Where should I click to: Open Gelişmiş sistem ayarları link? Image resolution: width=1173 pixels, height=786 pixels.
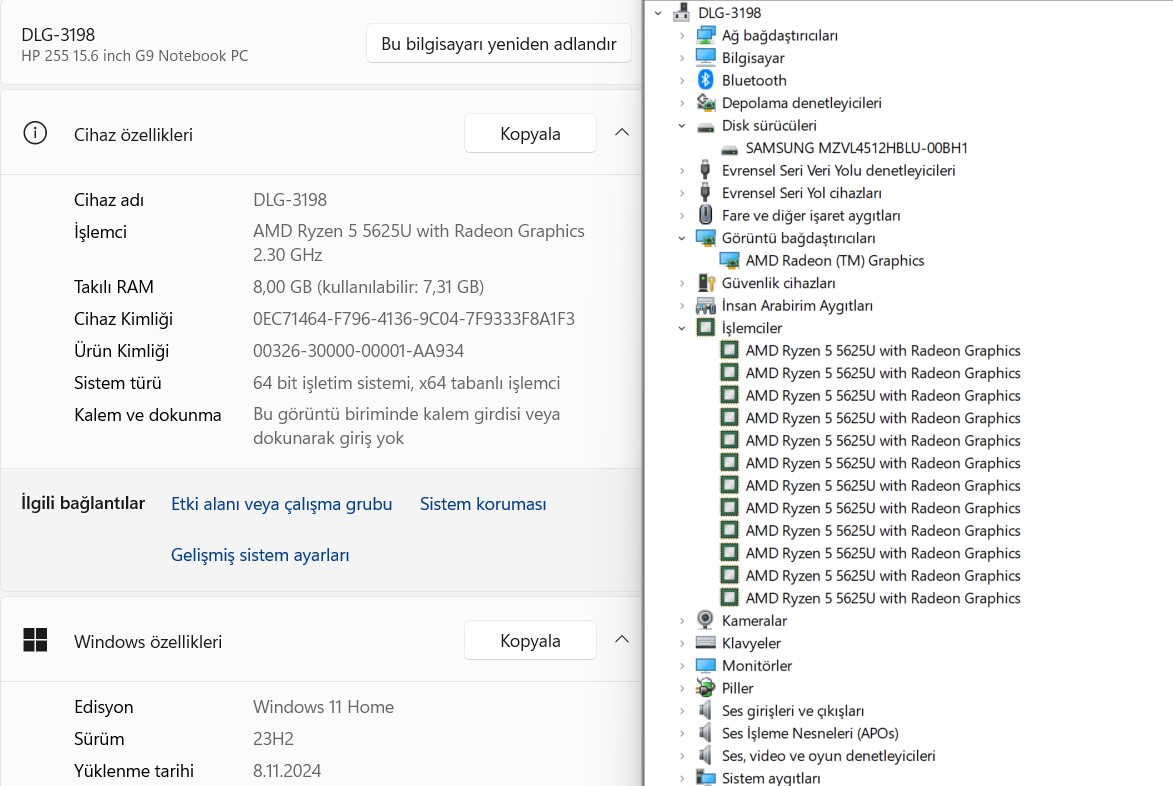[x=260, y=555]
